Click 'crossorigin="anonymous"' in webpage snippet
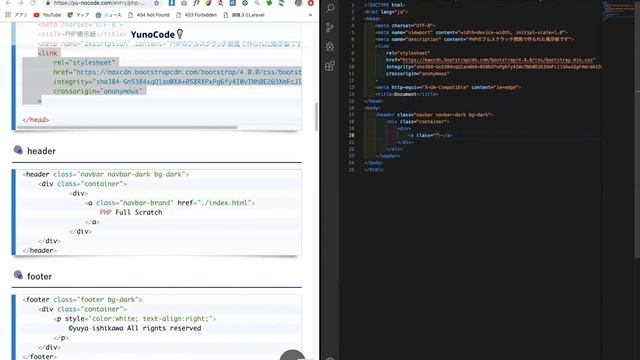The image size is (640, 360). pyautogui.click(x=98, y=91)
